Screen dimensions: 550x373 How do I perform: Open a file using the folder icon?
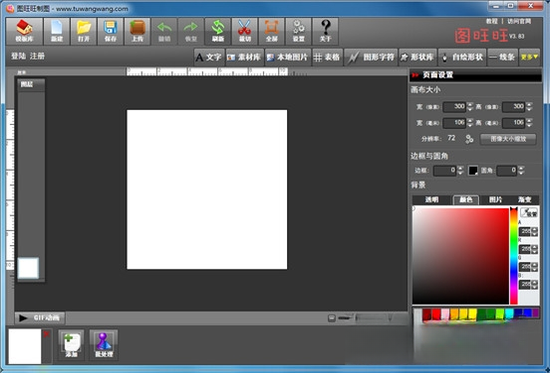tap(83, 31)
